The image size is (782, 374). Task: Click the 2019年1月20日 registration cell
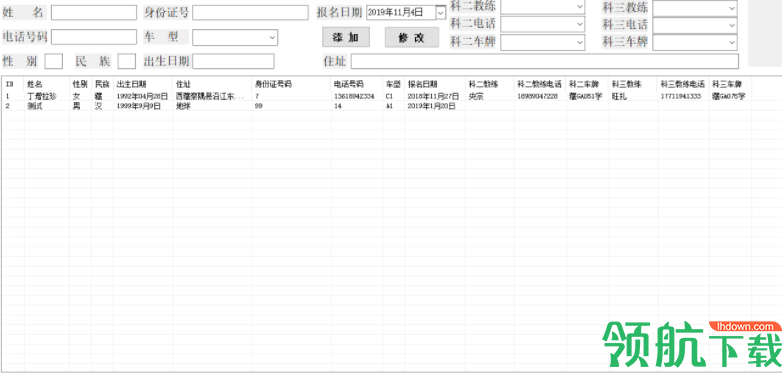coord(431,106)
